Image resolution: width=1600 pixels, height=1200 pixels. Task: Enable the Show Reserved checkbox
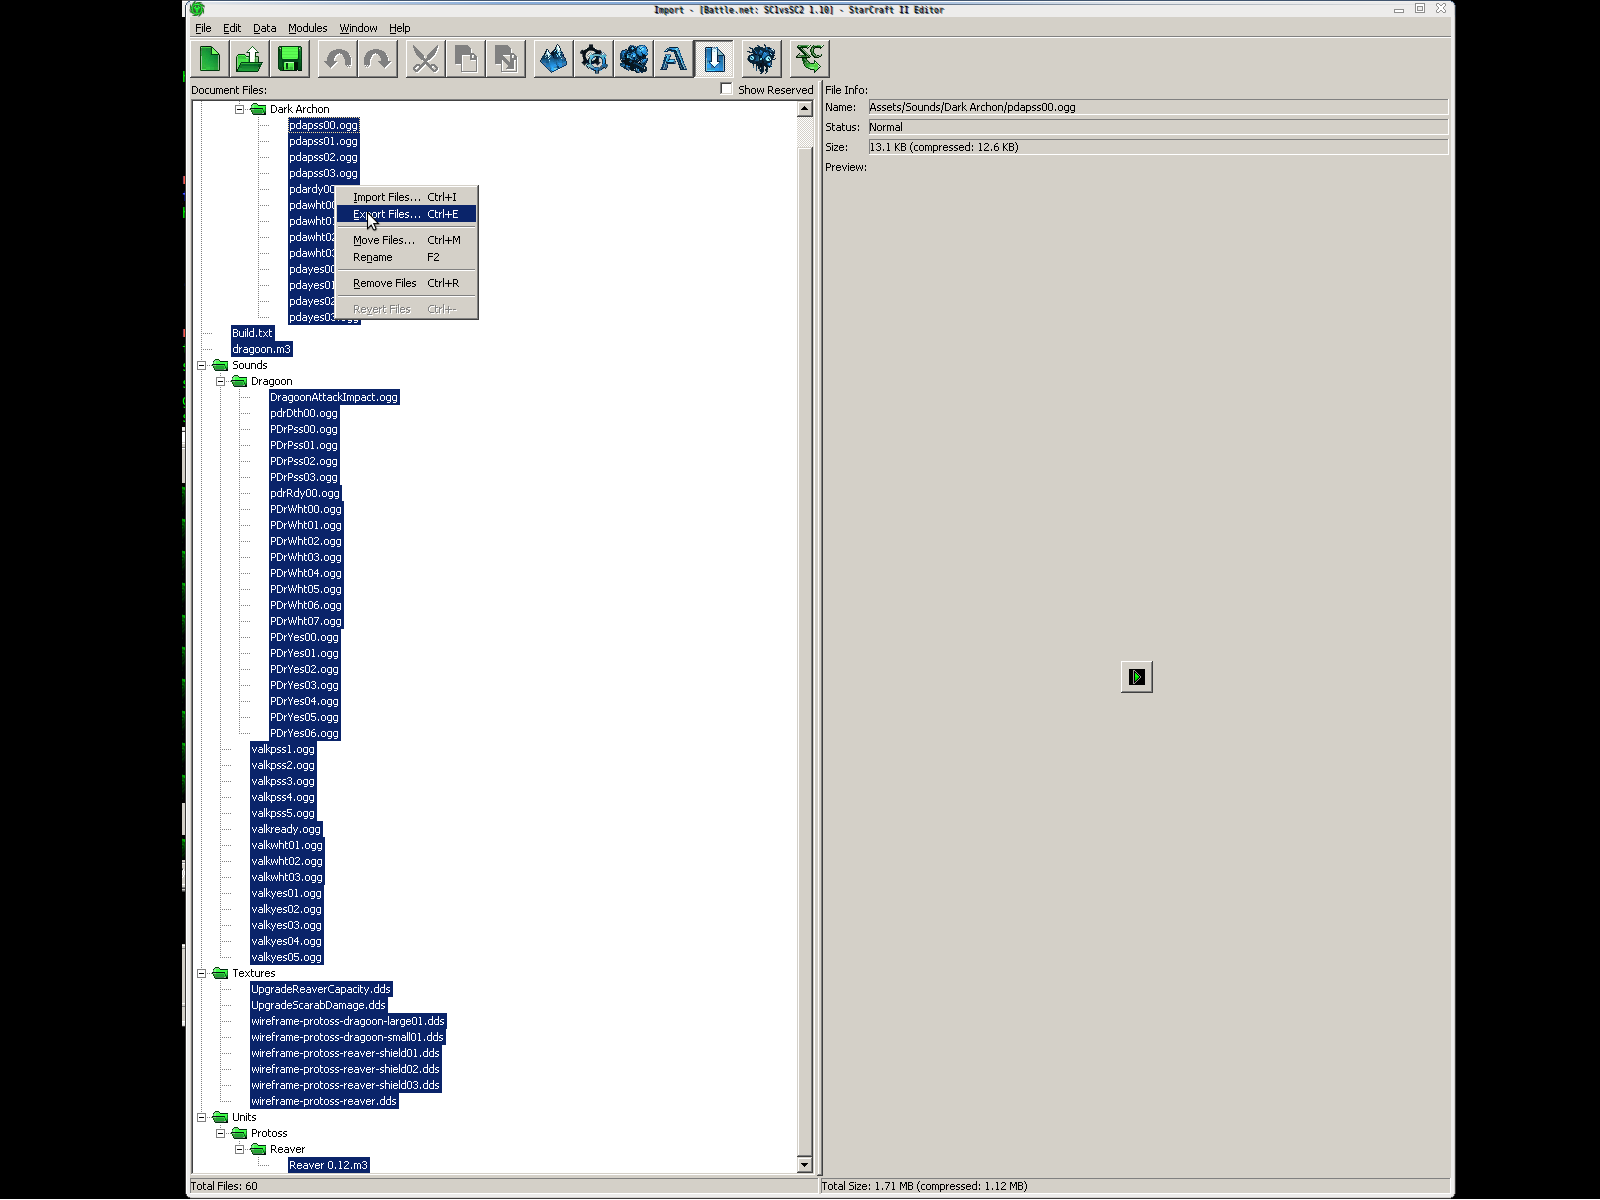[x=727, y=89]
